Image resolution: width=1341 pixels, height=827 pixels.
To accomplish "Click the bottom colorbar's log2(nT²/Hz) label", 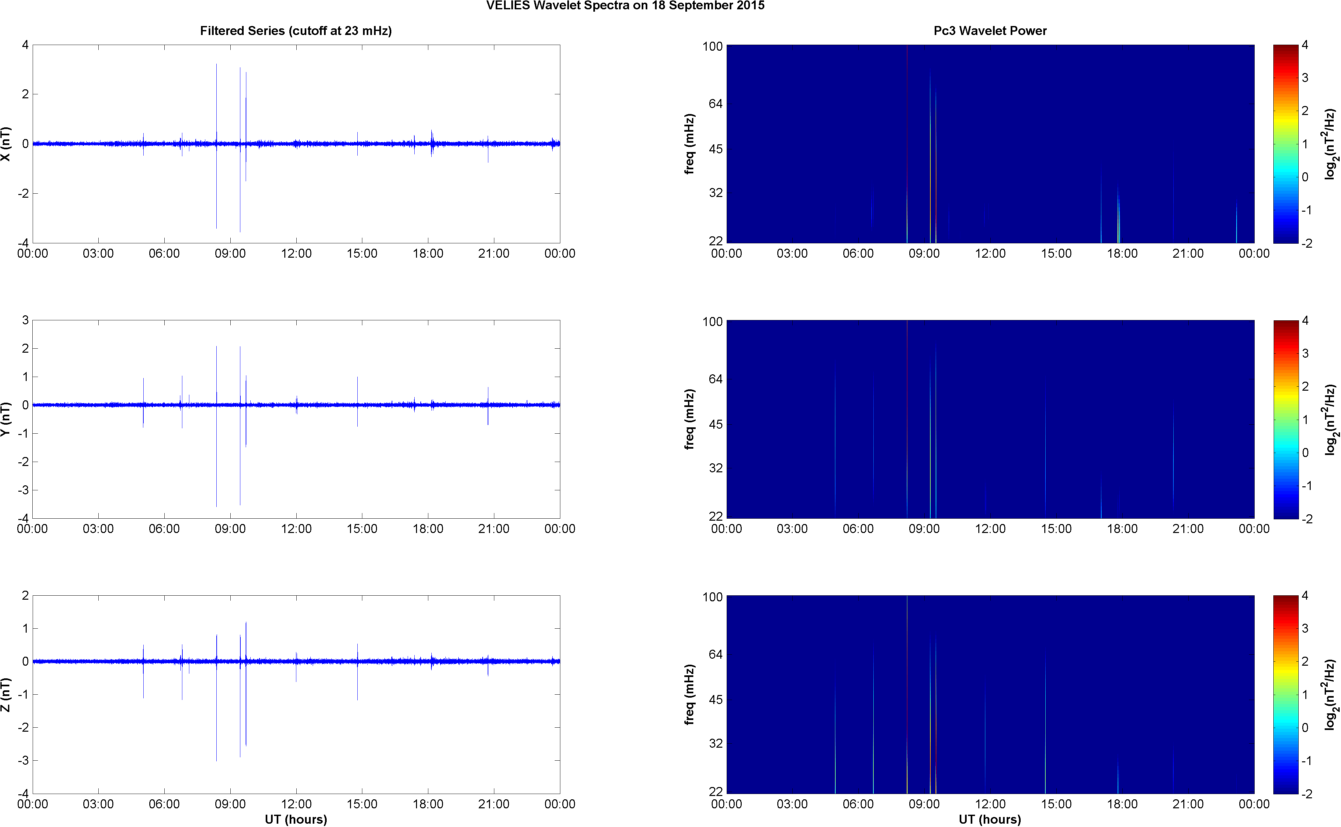I will (x=1332, y=694).
